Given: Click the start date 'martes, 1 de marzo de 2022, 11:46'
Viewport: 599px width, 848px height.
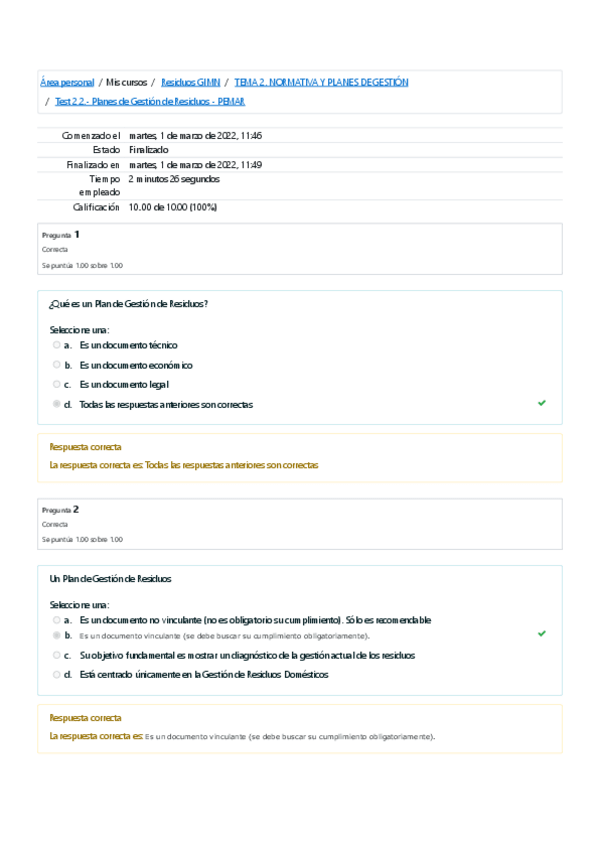Looking at the screenshot, I should click(x=195, y=136).
